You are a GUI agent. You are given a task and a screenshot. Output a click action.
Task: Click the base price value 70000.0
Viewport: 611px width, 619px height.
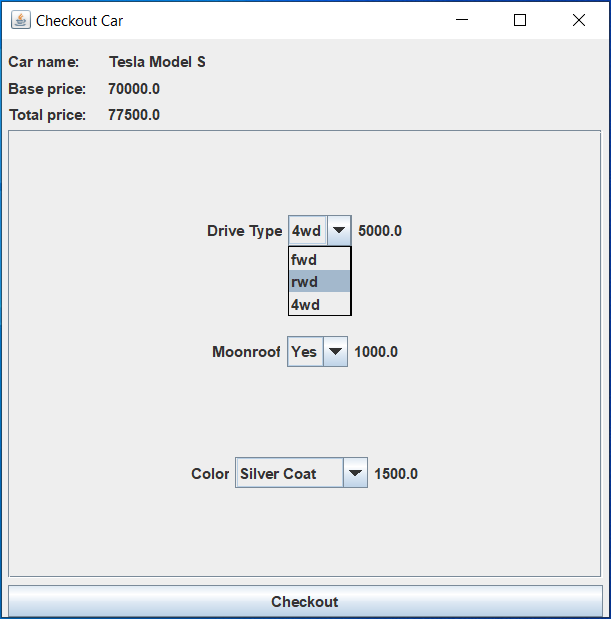pyautogui.click(x=134, y=89)
